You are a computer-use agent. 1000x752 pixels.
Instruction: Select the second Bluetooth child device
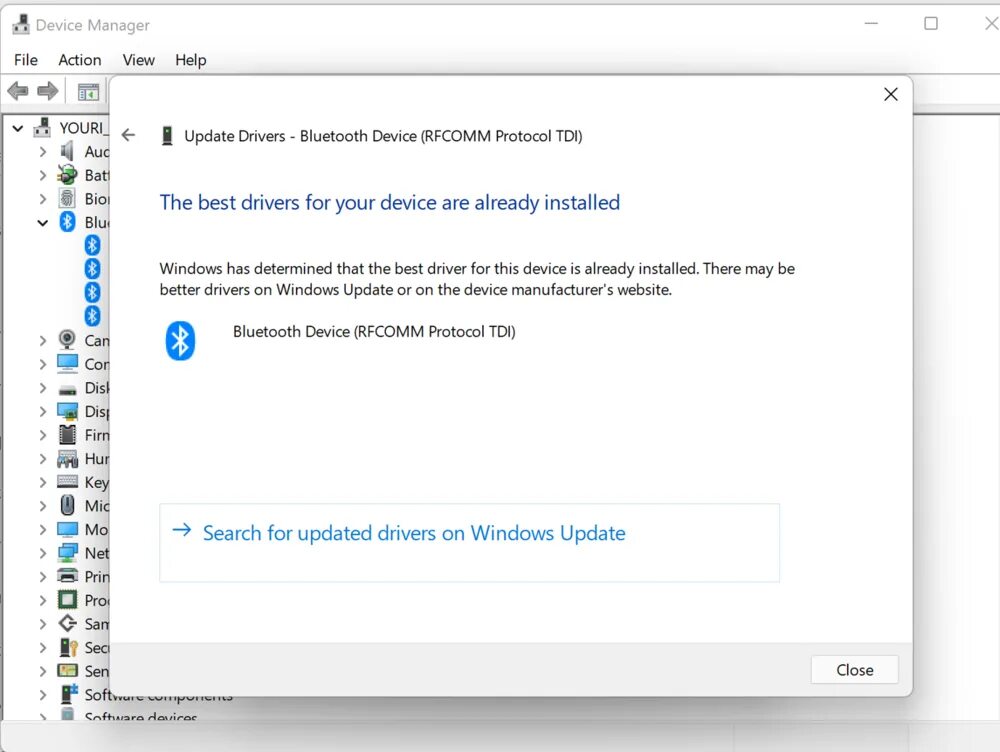(x=92, y=269)
